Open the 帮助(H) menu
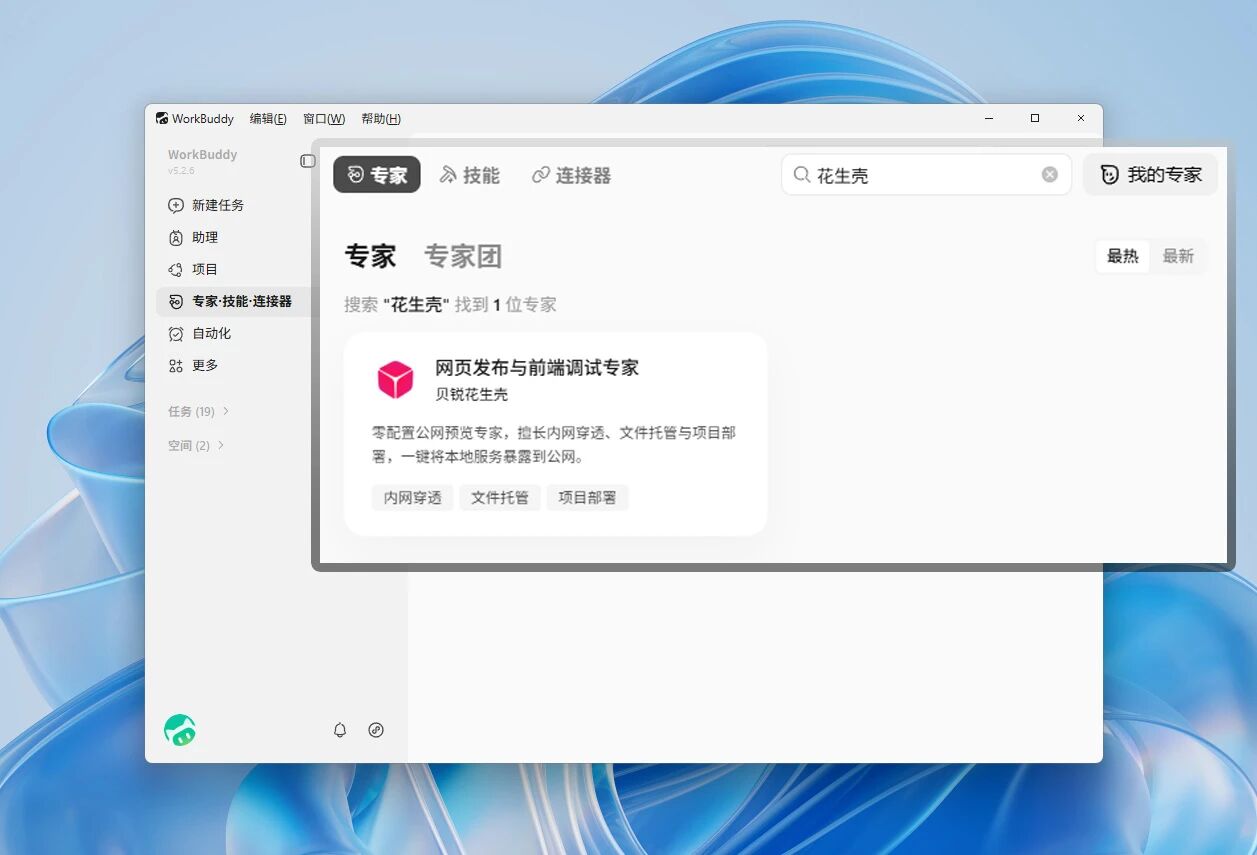This screenshot has width=1257, height=855. [381, 118]
